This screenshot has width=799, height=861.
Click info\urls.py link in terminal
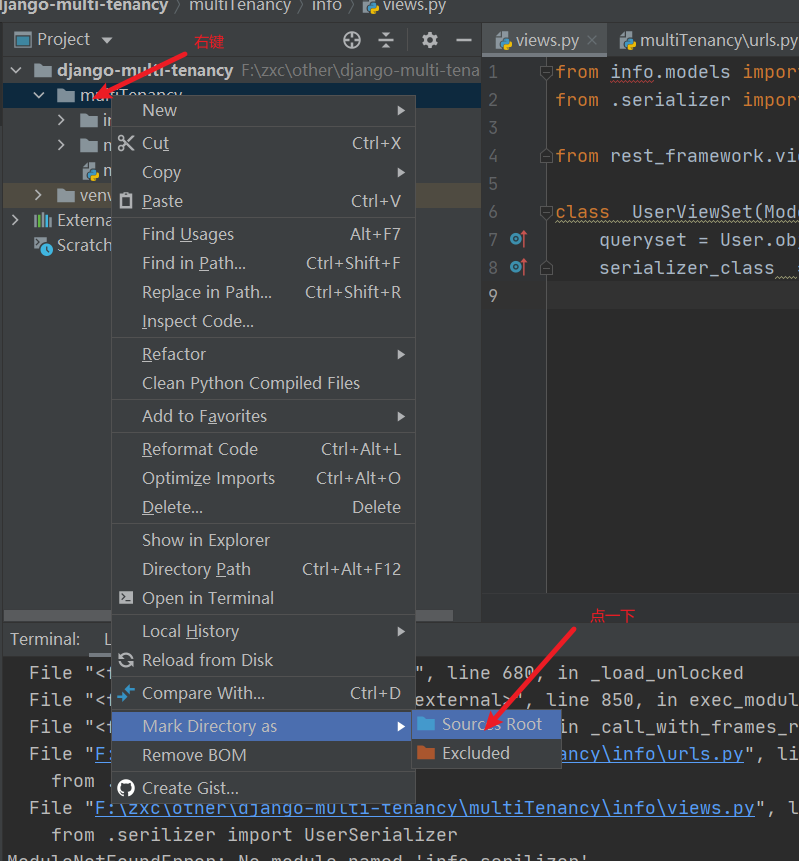(x=652, y=754)
